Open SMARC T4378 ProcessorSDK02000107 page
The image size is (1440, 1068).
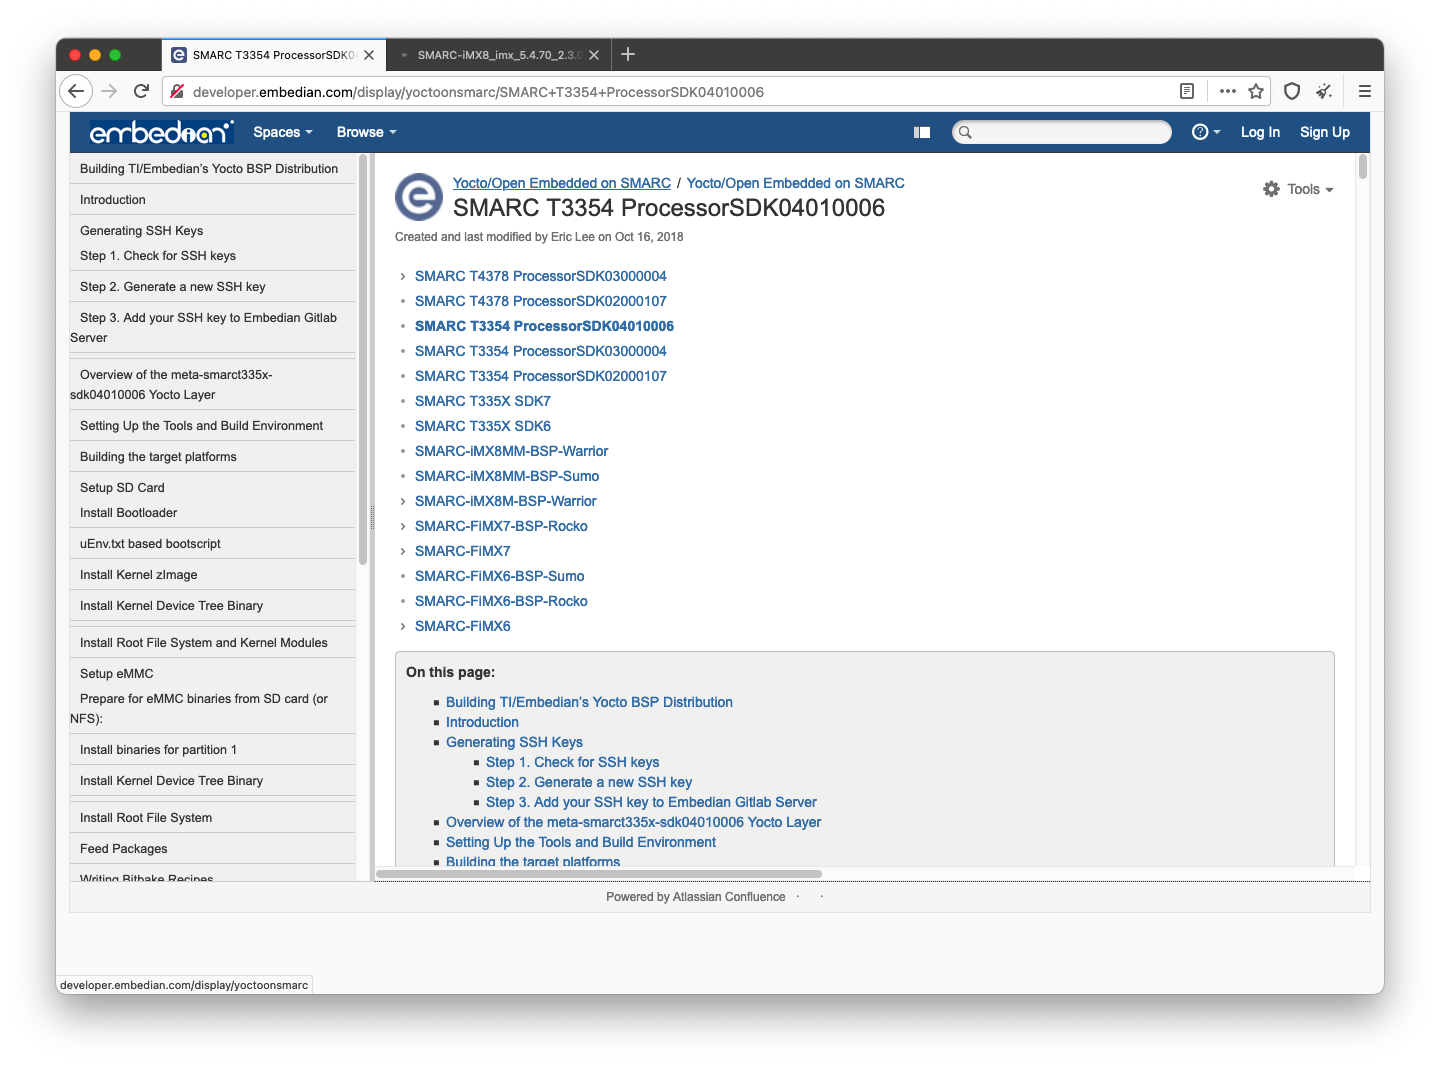540,301
